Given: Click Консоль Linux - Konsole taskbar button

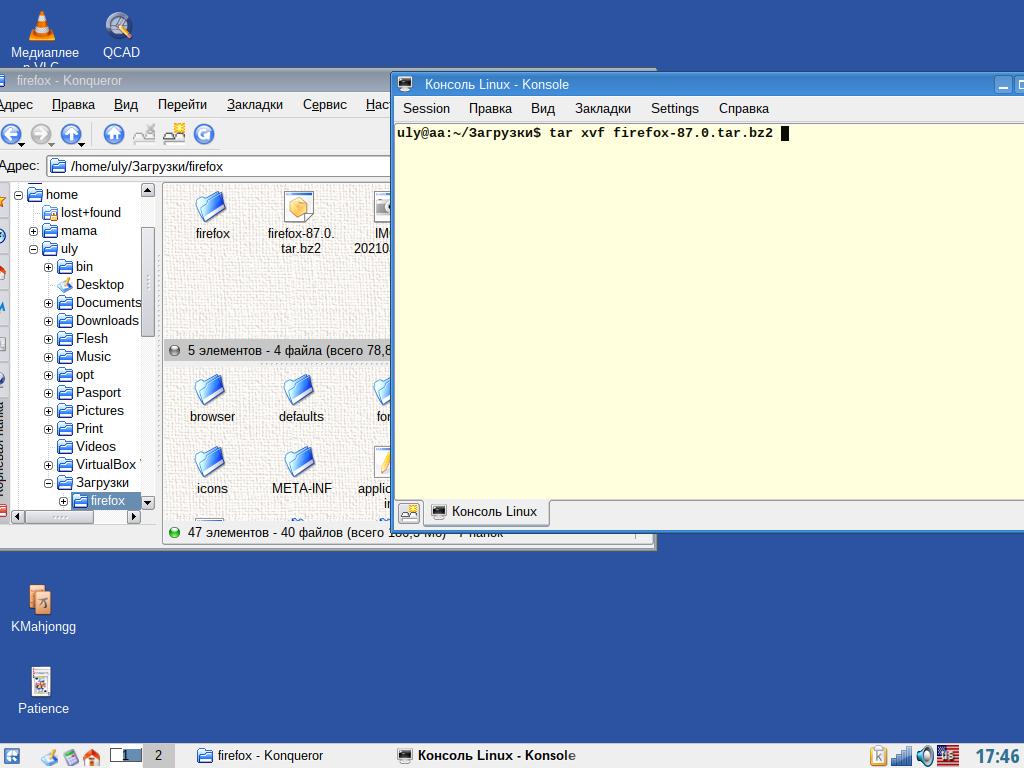Looking at the screenshot, I should pyautogui.click(x=487, y=756).
